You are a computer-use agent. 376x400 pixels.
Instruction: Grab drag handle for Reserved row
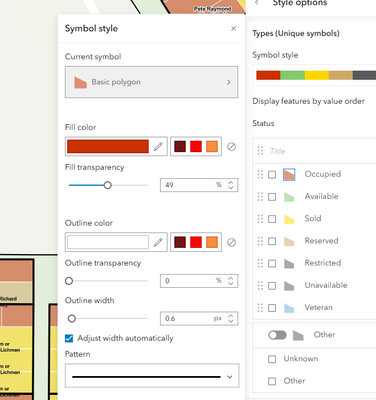tap(260, 241)
